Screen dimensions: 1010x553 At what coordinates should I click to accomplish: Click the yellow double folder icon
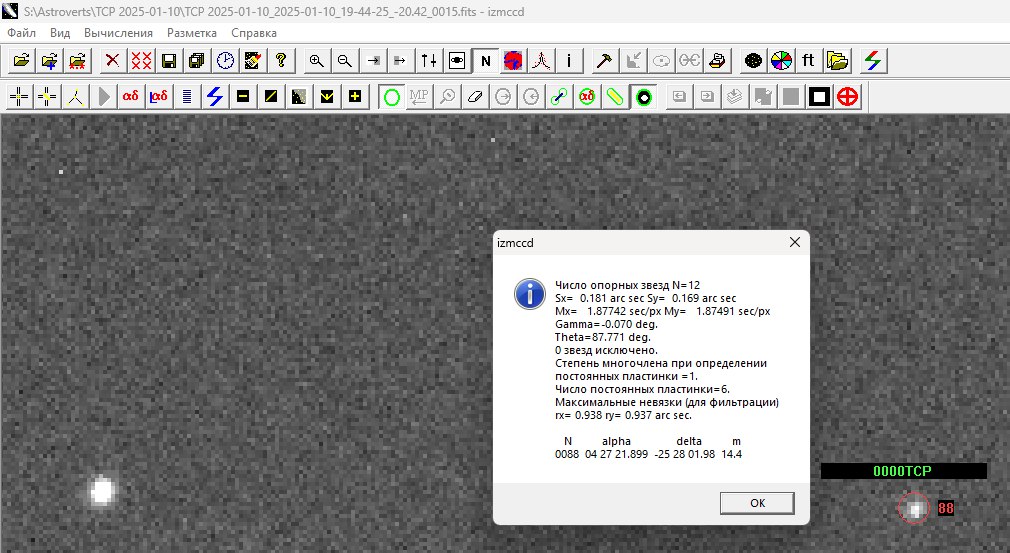pyautogui.click(x=837, y=61)
